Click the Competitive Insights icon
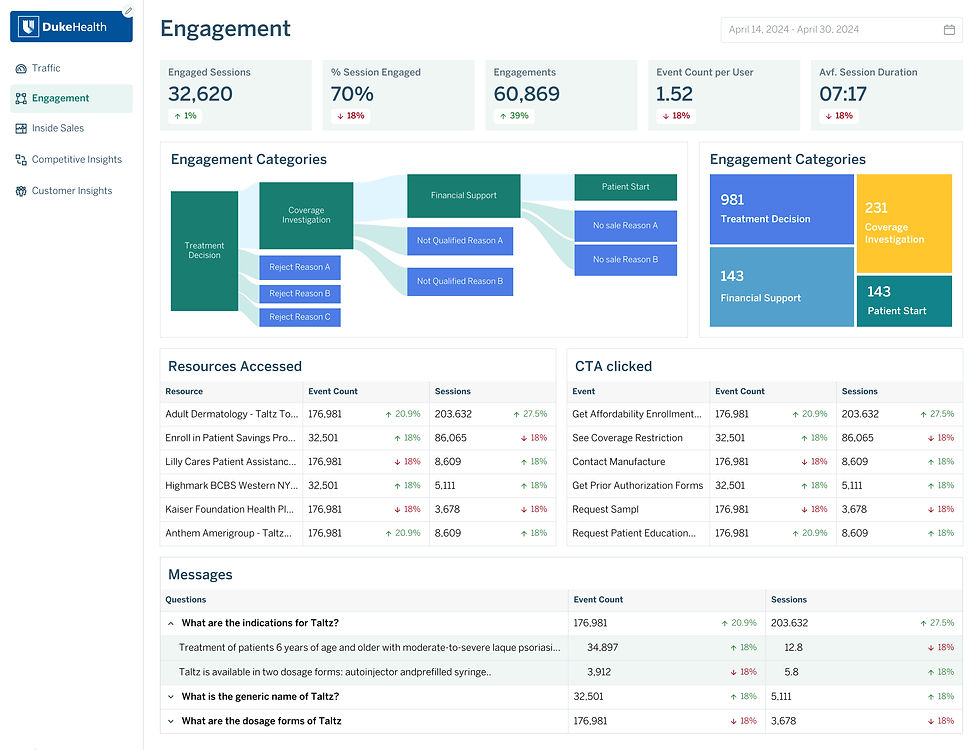This screenshot has width=979, height=750. pos(21,160)
